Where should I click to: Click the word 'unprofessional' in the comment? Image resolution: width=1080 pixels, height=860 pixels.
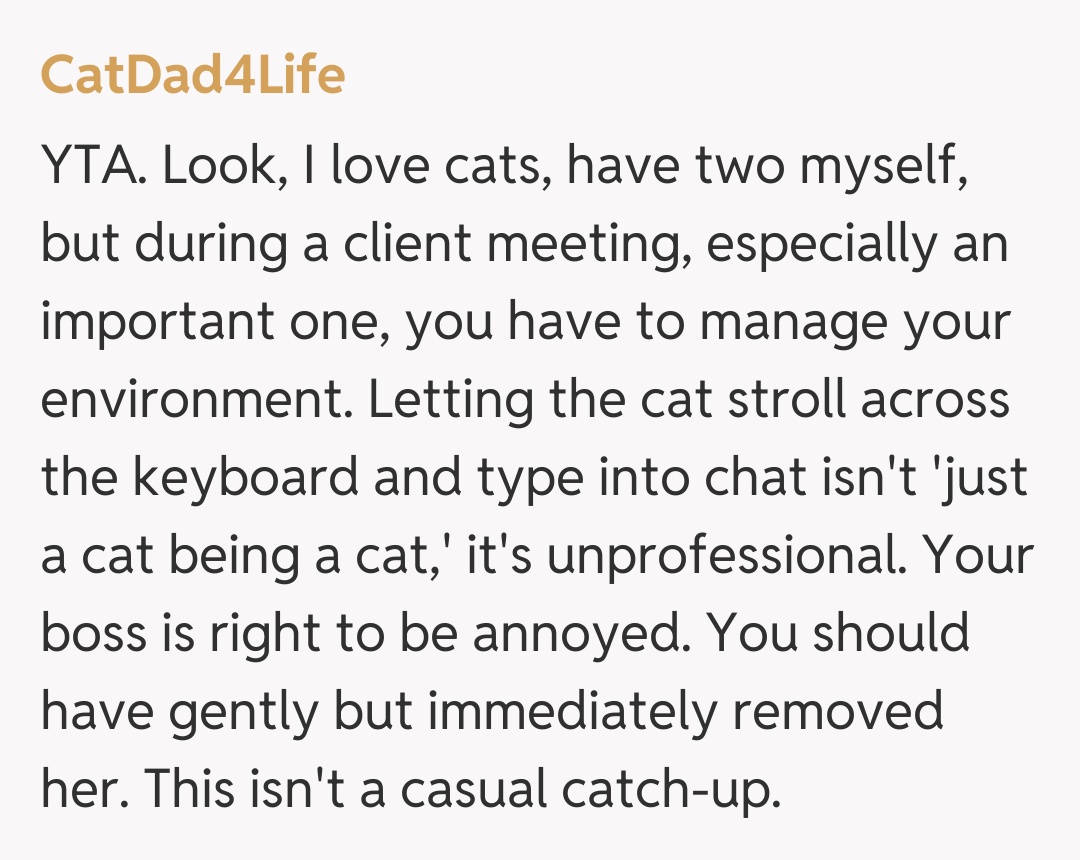click(728, 555)
